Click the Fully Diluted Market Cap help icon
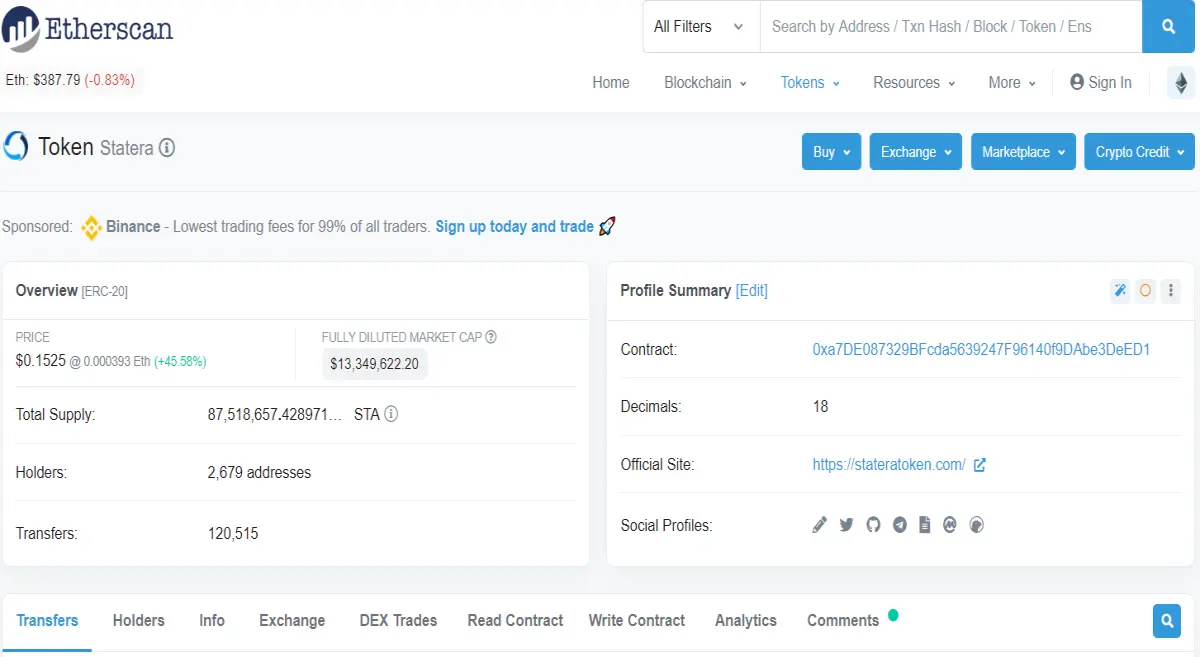 (491, 337)
